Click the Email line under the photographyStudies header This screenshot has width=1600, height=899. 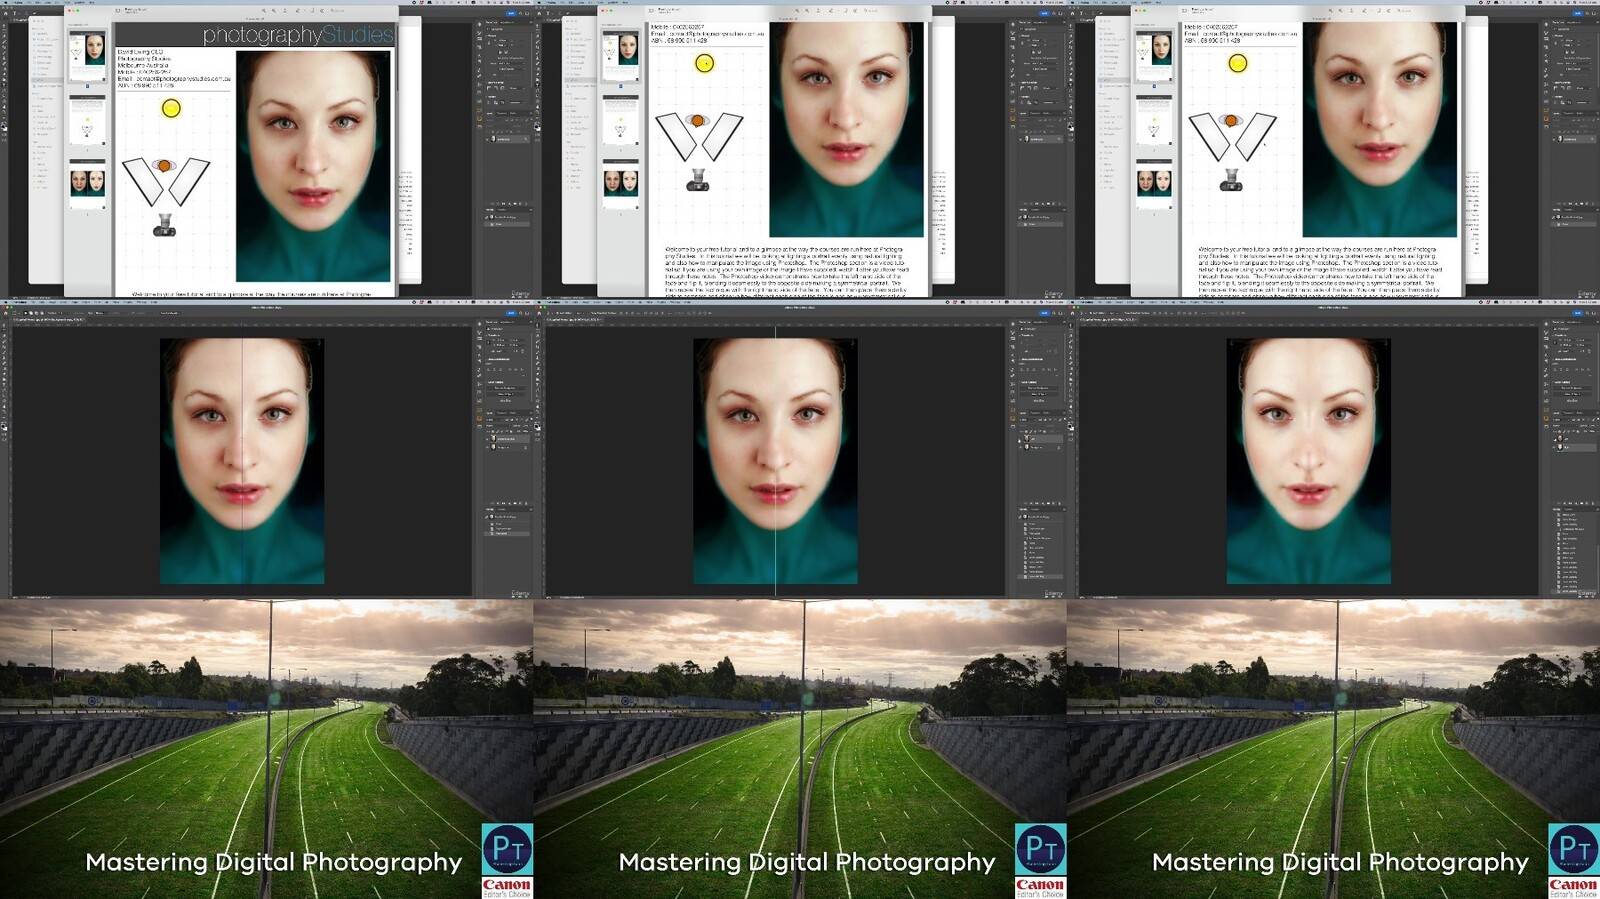[x=174, y=79]
